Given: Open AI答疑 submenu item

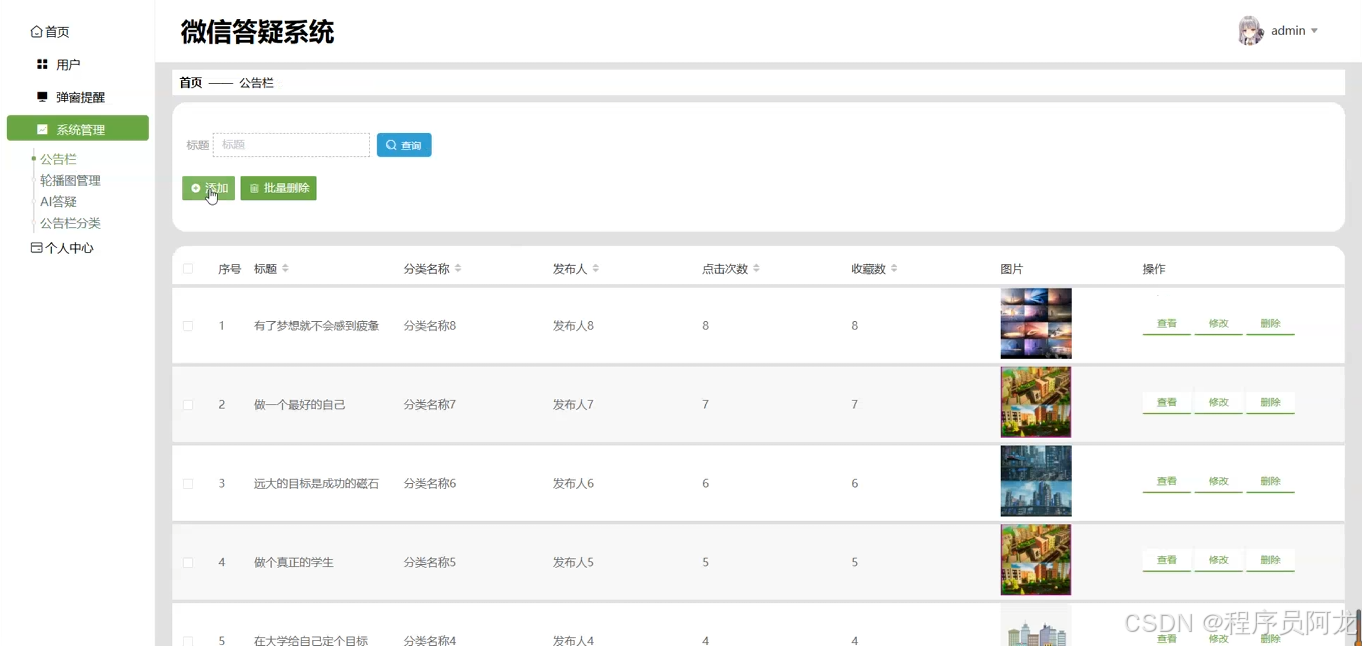Looking at the screenshot, I should [58, 201].
